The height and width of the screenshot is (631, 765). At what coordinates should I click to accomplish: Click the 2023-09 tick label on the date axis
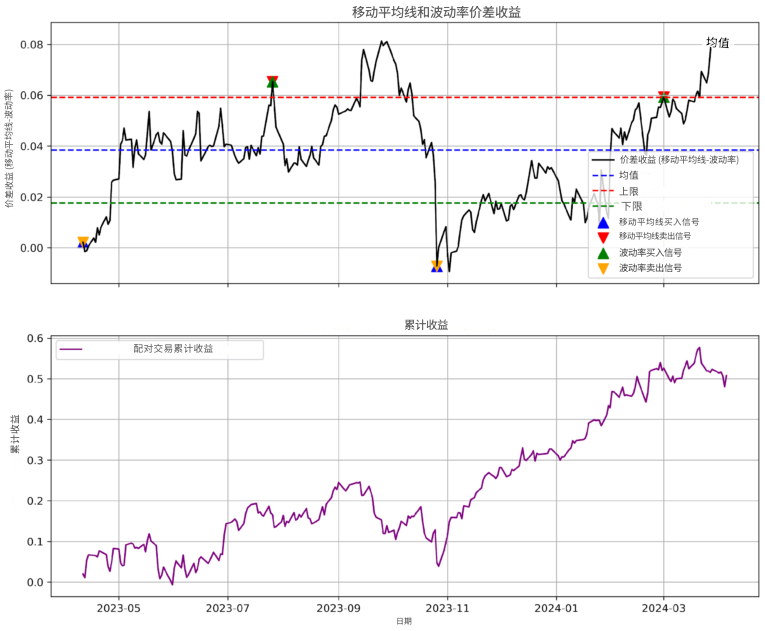tap(338, 606)
